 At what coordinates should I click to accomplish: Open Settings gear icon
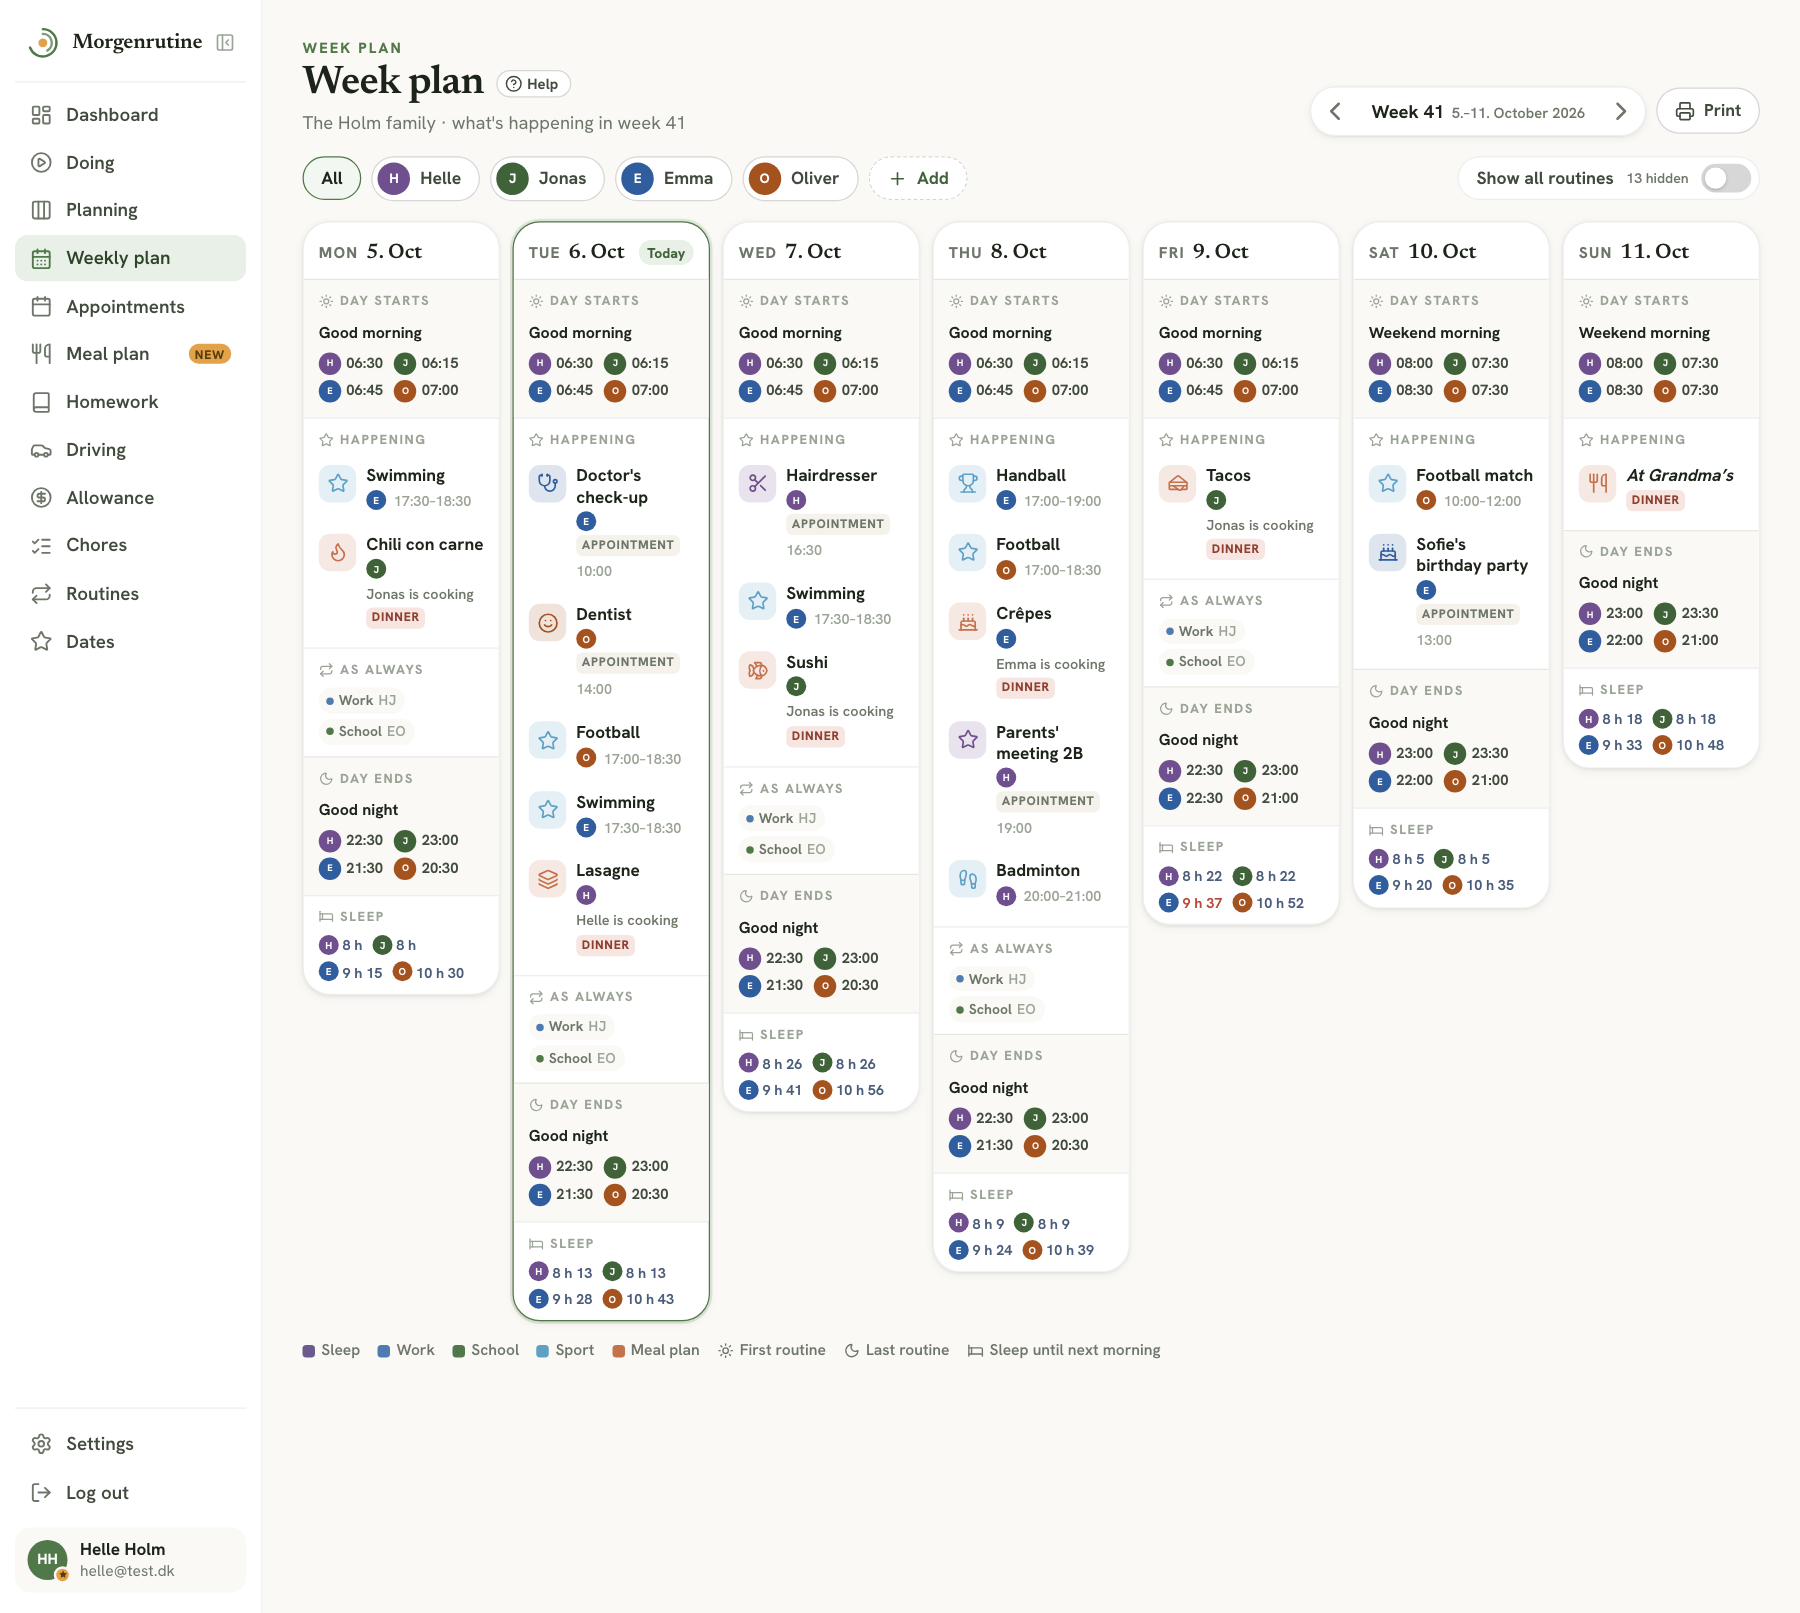pos(41,1444)
